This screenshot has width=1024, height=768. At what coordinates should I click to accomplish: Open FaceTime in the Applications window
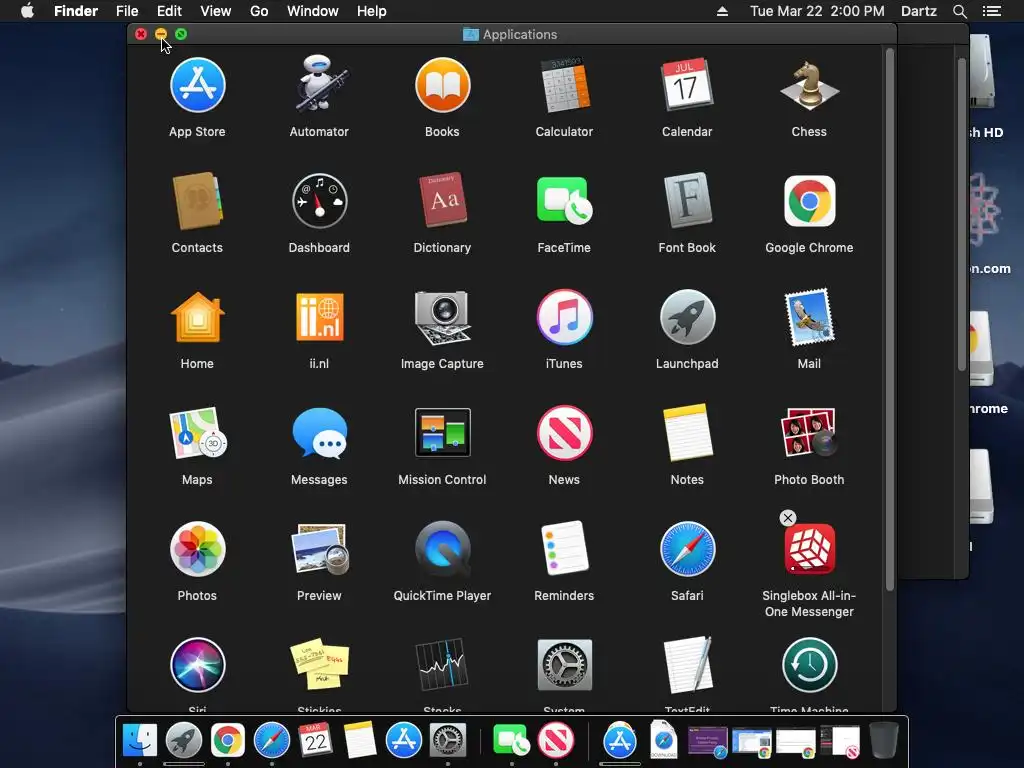pos(564,200)
